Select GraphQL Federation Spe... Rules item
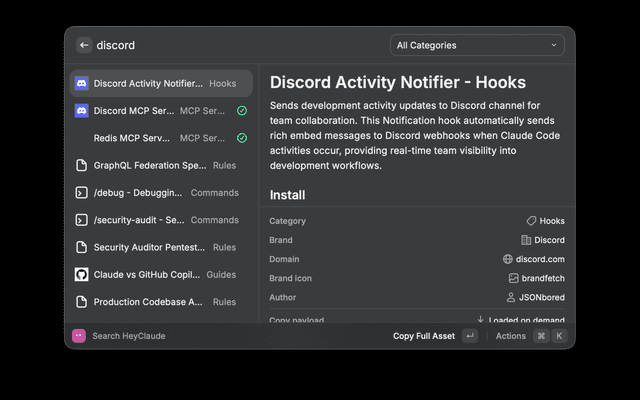640x400 pixels. coord(161,165)
